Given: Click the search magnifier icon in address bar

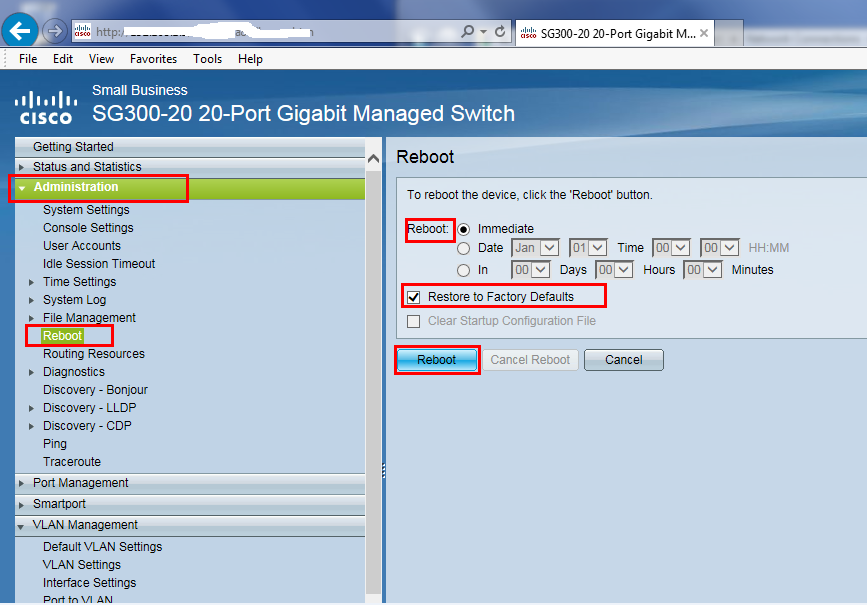Looking at the screenshot, I should [x=467, y=32].
